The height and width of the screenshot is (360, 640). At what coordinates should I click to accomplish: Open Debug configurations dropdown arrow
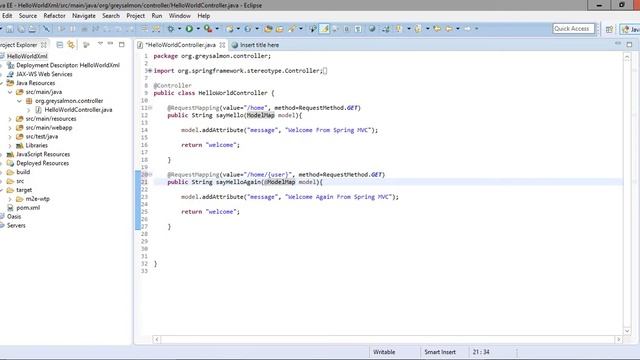tap(179, 29)
